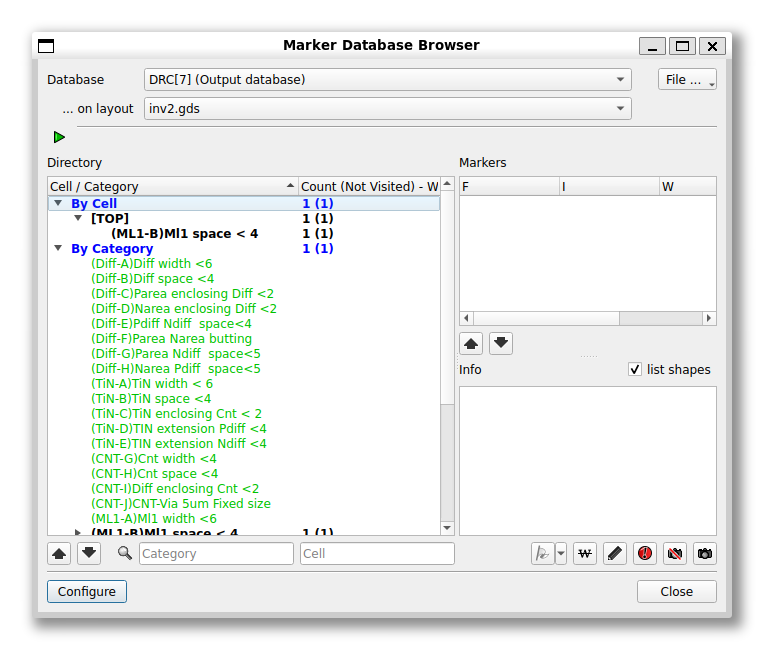This screenshot has width=763, height=649.
Task: Click the magnifier search icon beside the Category field
Action: 125,553
